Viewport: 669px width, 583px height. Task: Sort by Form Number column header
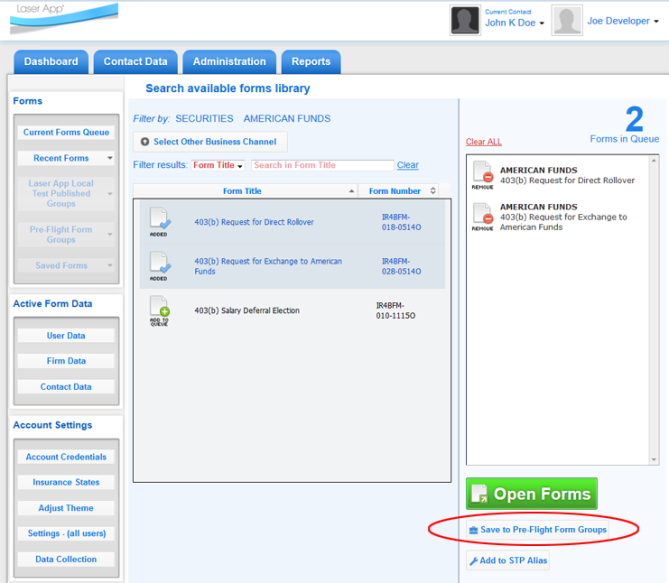[396, 191]
